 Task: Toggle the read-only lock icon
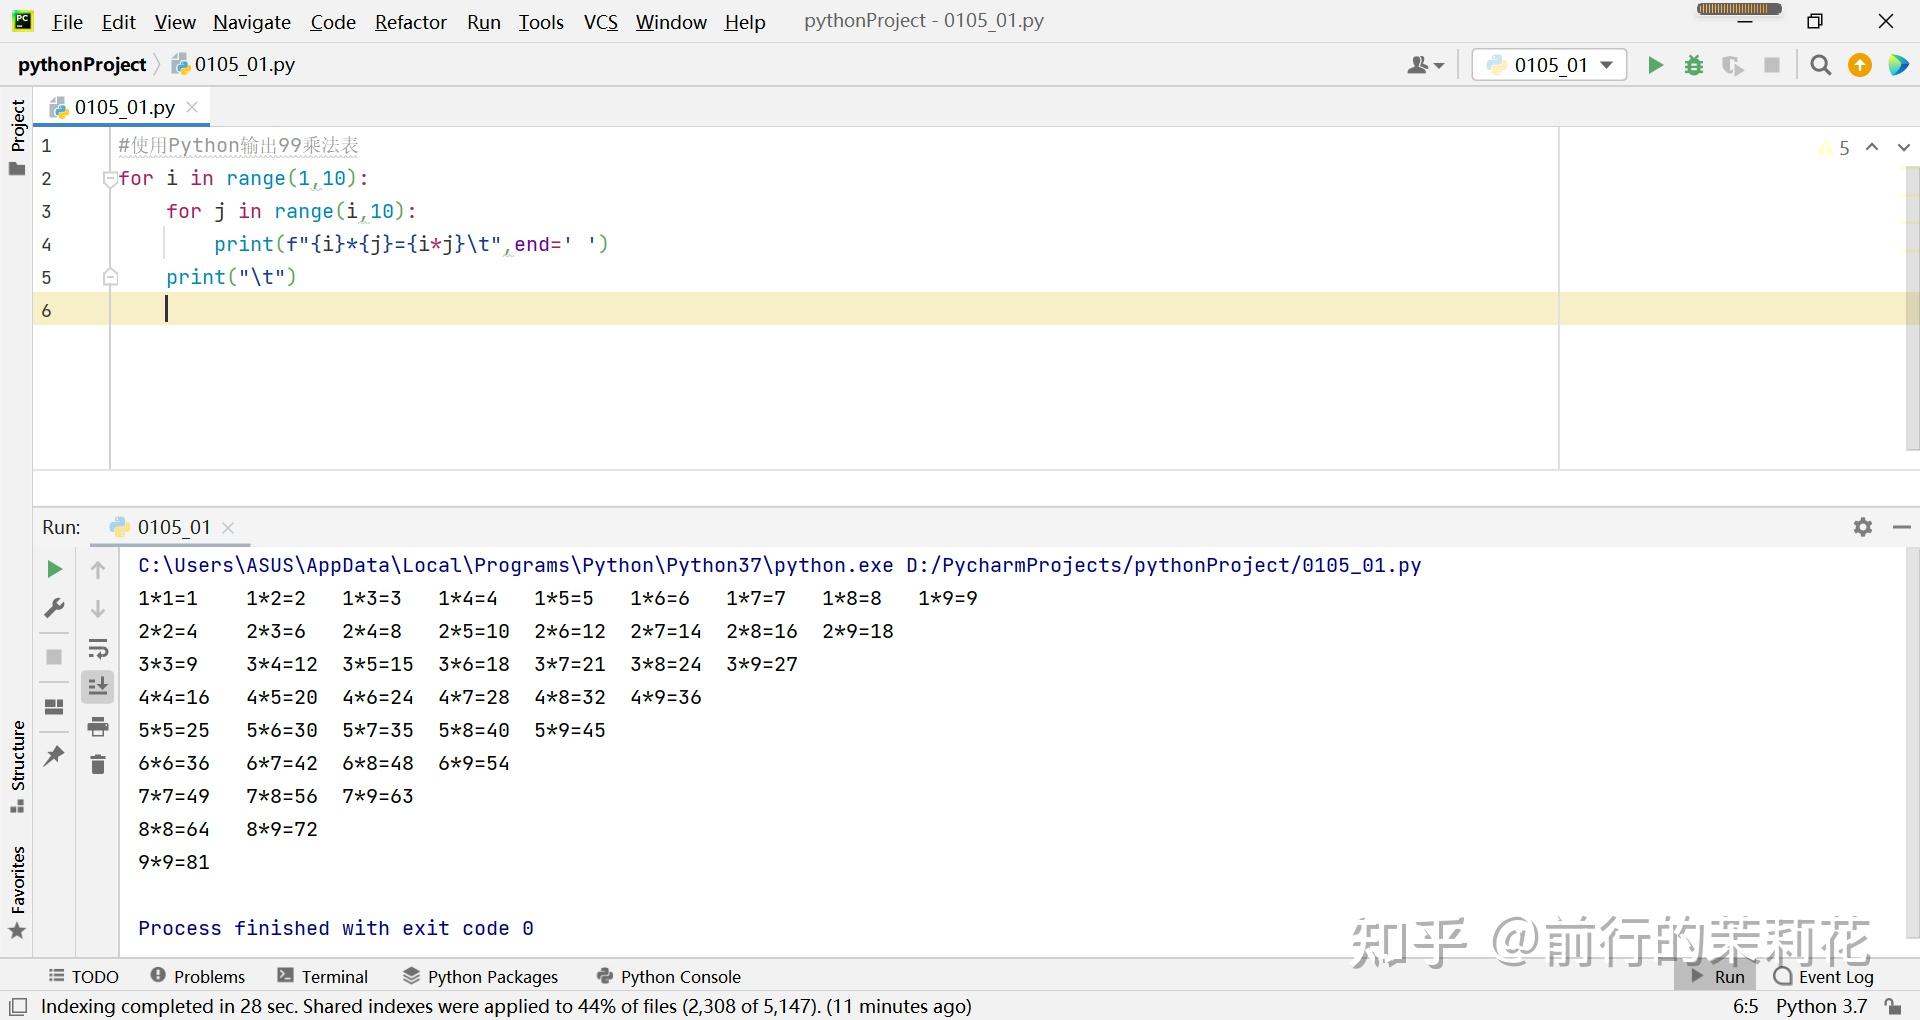(1892, 1006)
